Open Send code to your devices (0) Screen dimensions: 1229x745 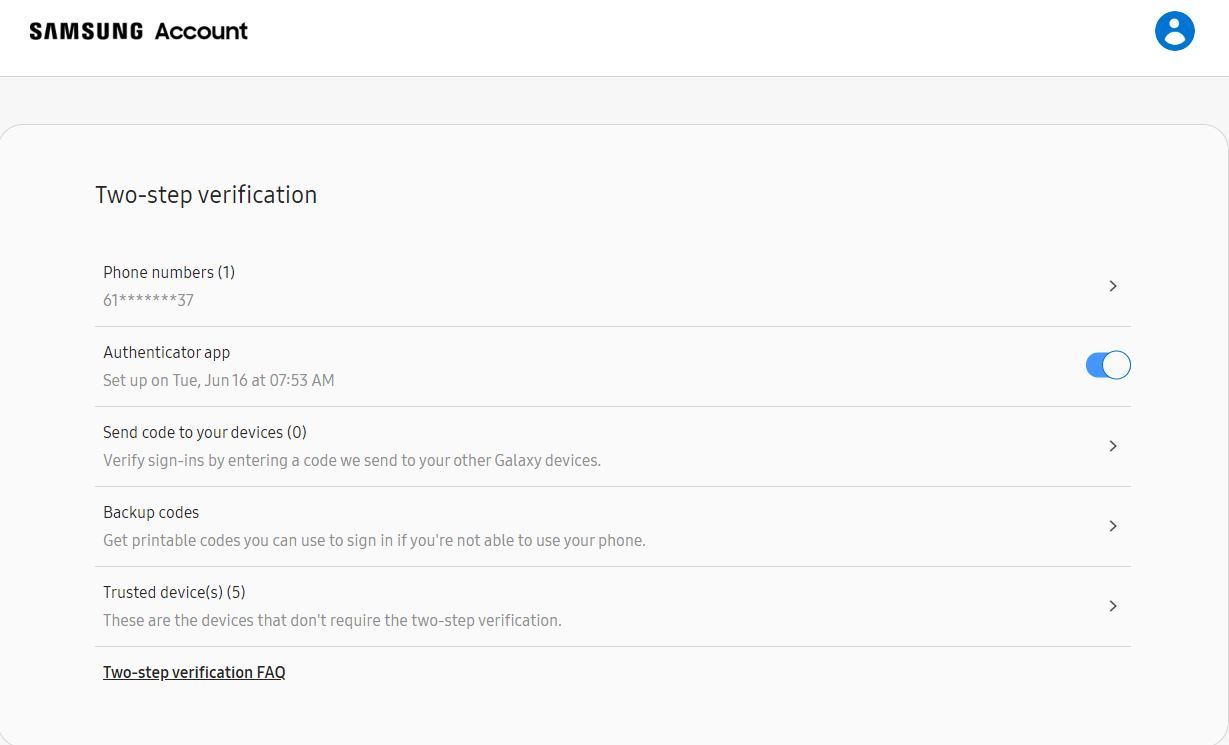tap(205, 432)
